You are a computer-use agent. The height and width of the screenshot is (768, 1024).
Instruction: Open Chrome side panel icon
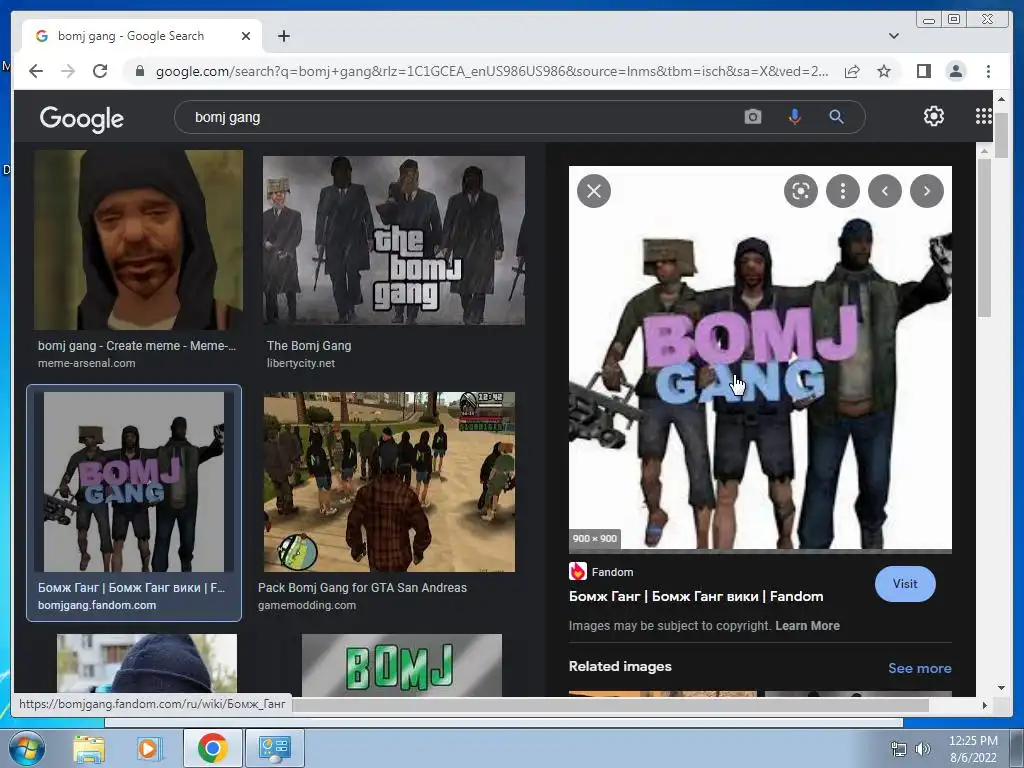[x=923, y=71]
